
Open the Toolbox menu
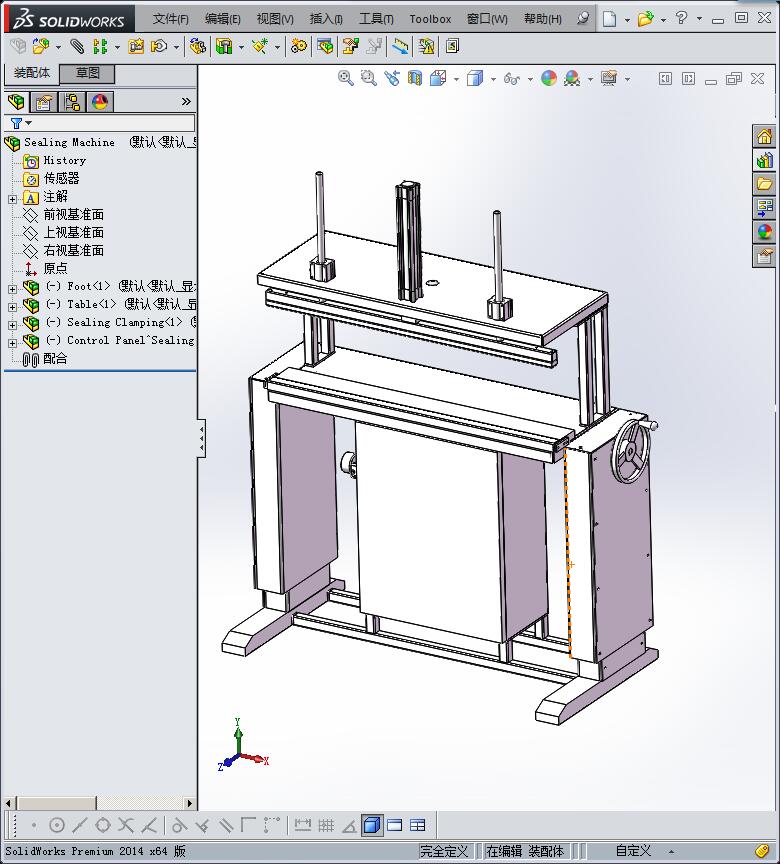(430, 19)
